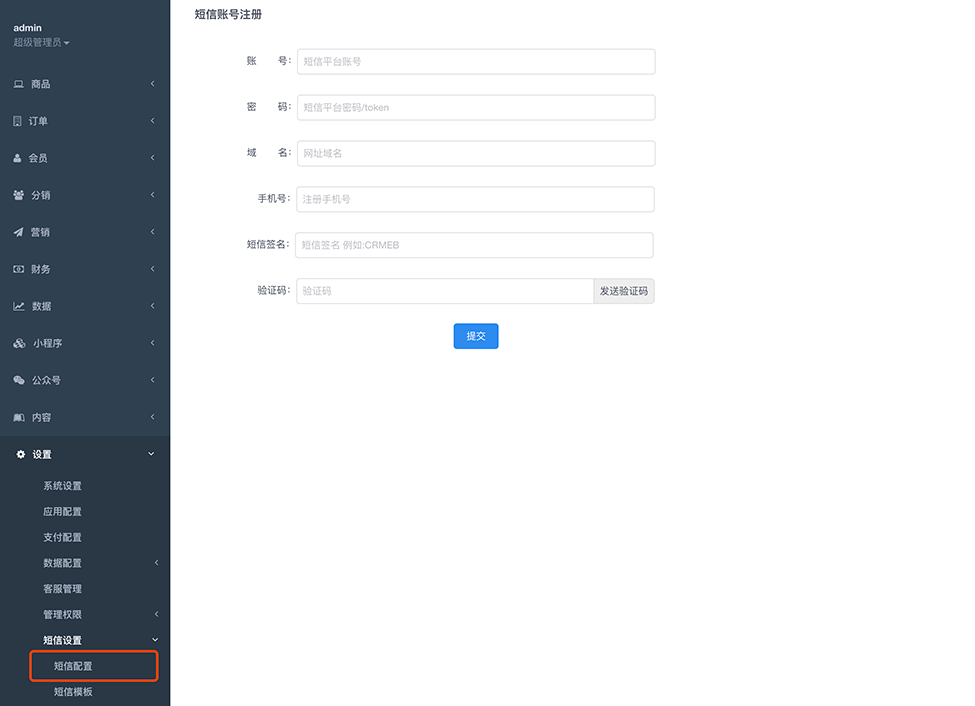Expand the 小程序 menu chevron
The height and width of the screenshot is (706, 975).
(x=152, y=343)
